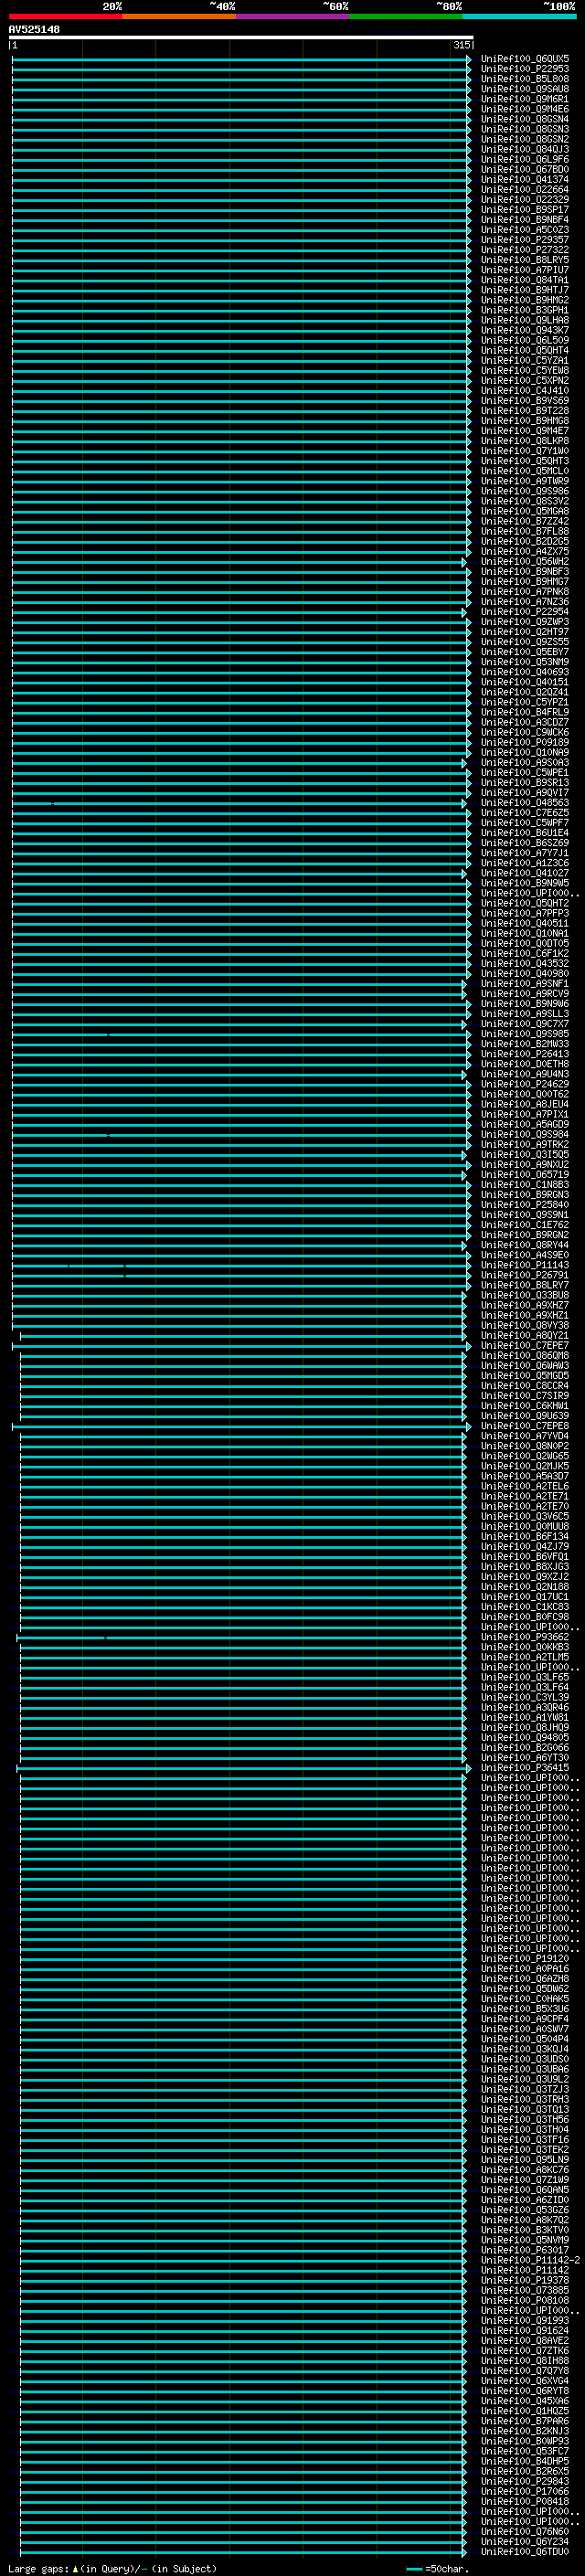Select hit label UniRef100_B6U1E4
This screenshot has width=585, height=2576.
point(525,833)
